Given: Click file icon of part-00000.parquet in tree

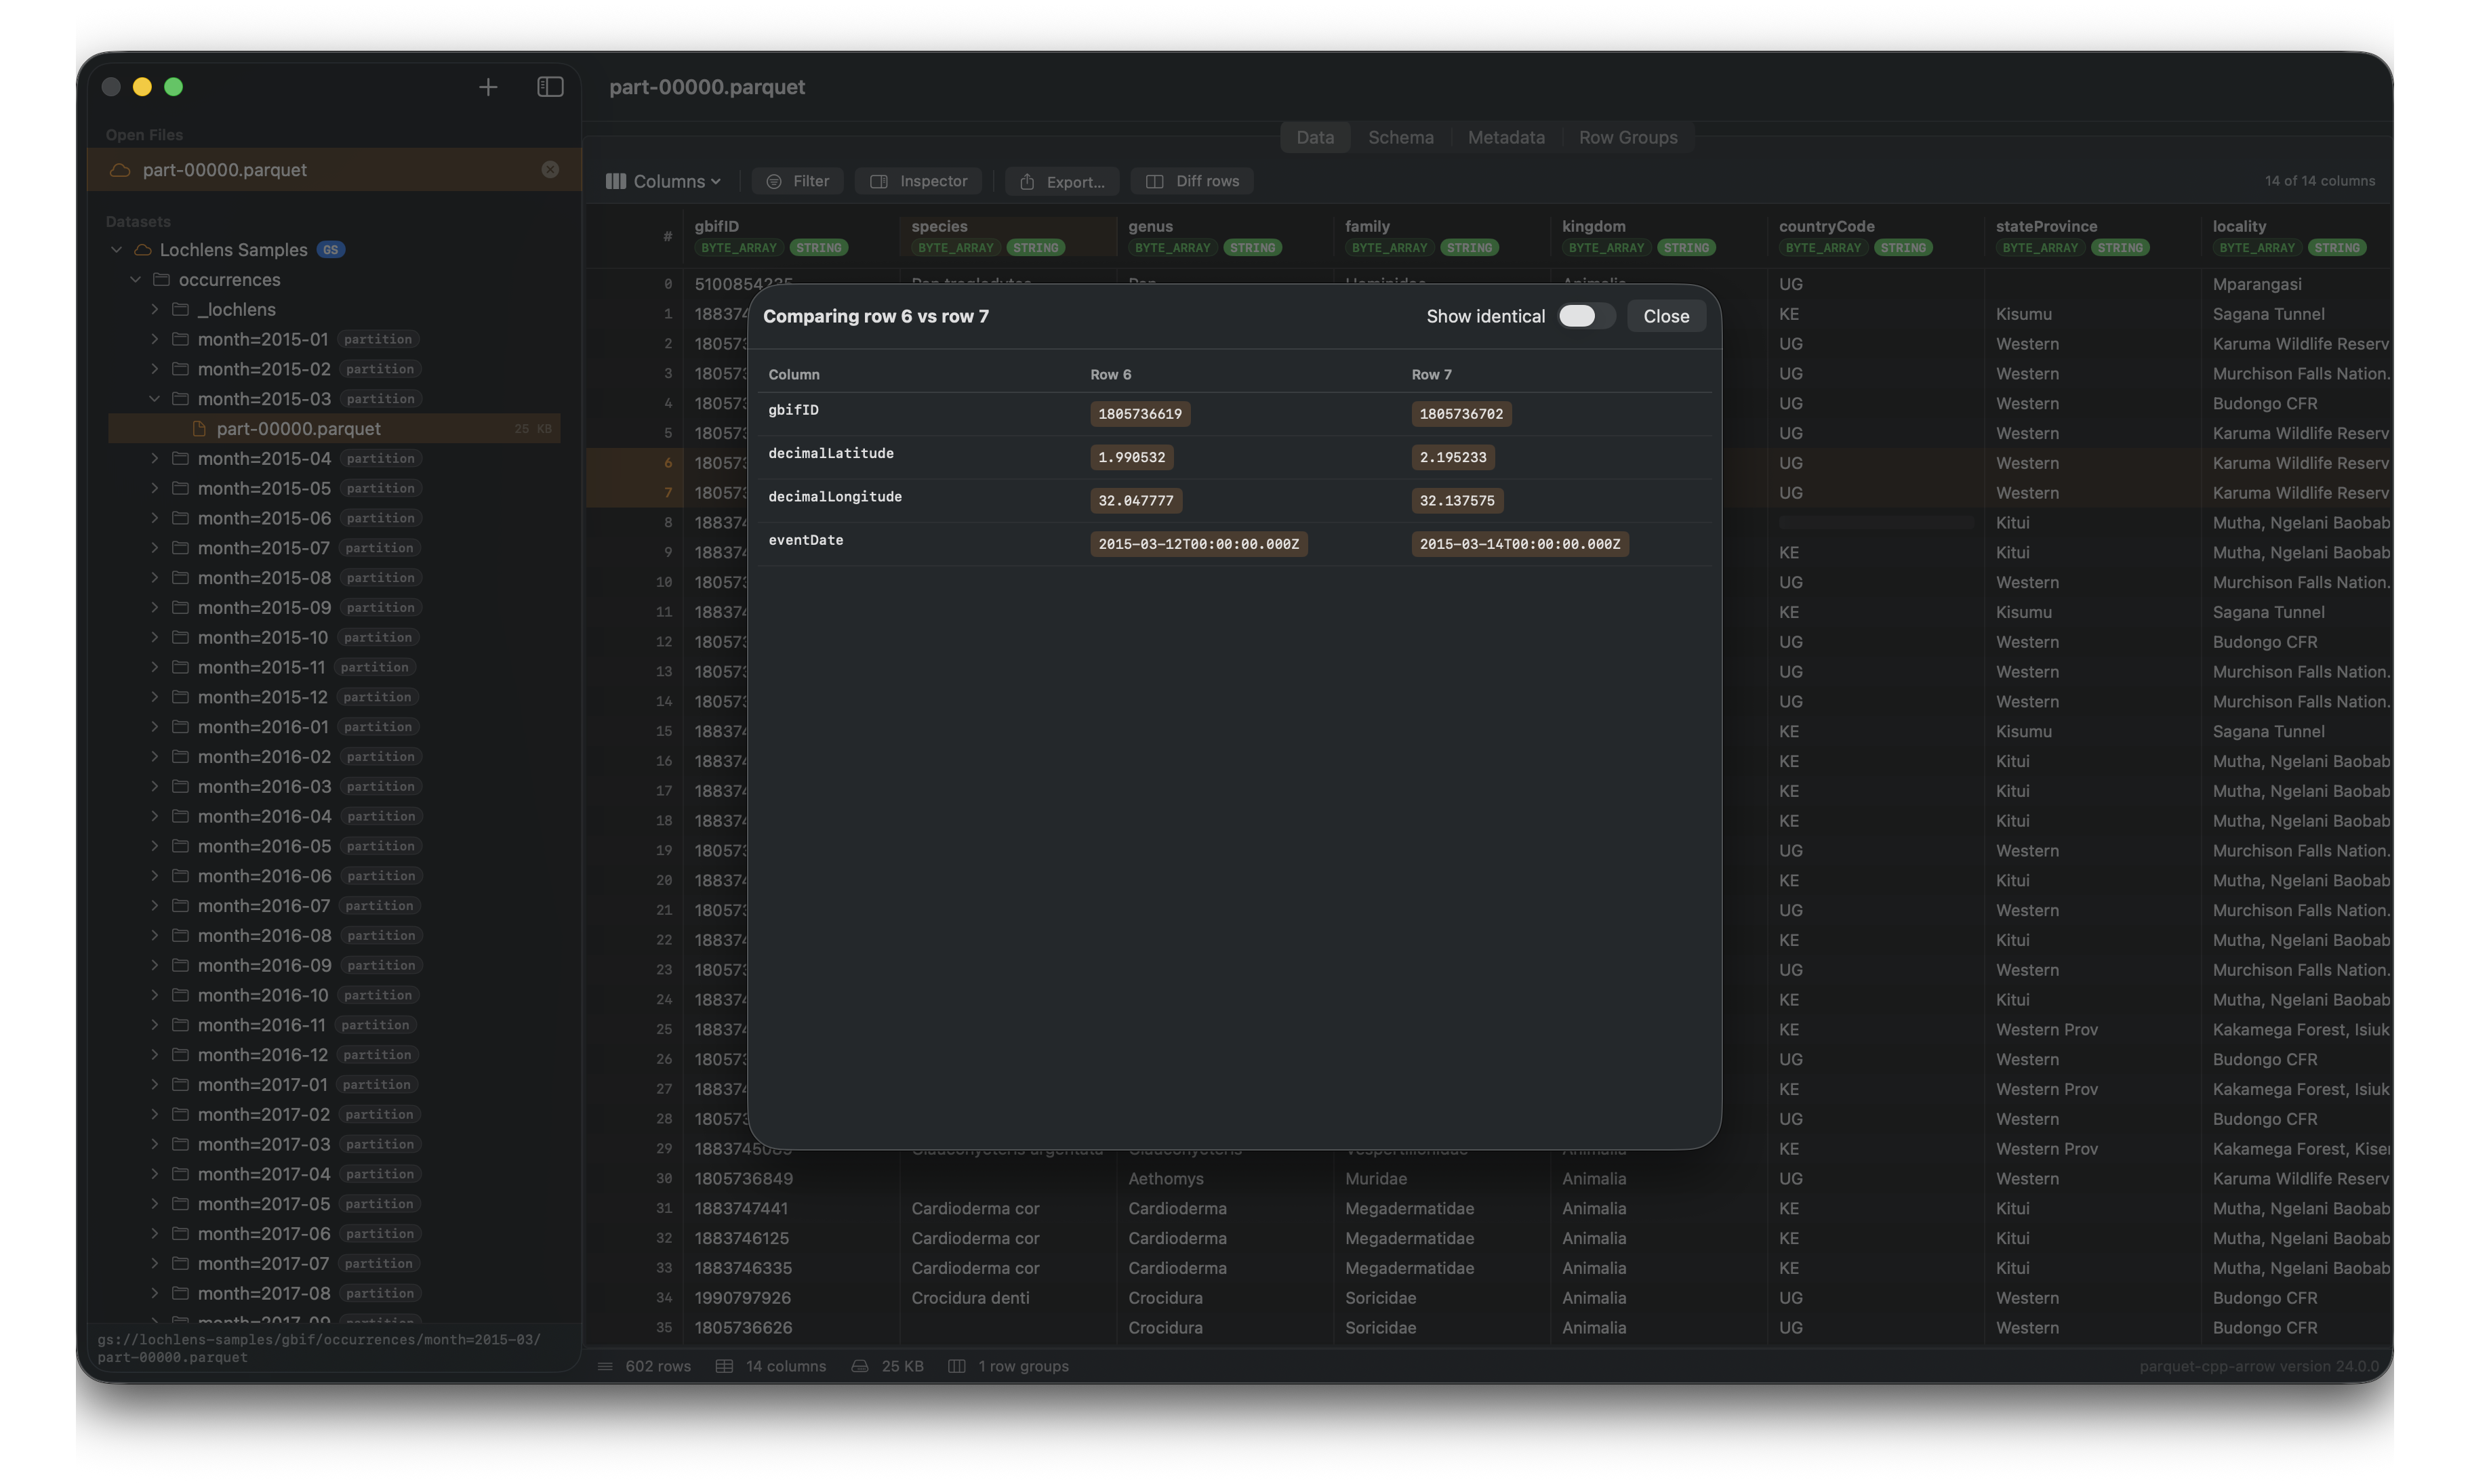Looking at the screenshot, I should click(x=199, y=429).
